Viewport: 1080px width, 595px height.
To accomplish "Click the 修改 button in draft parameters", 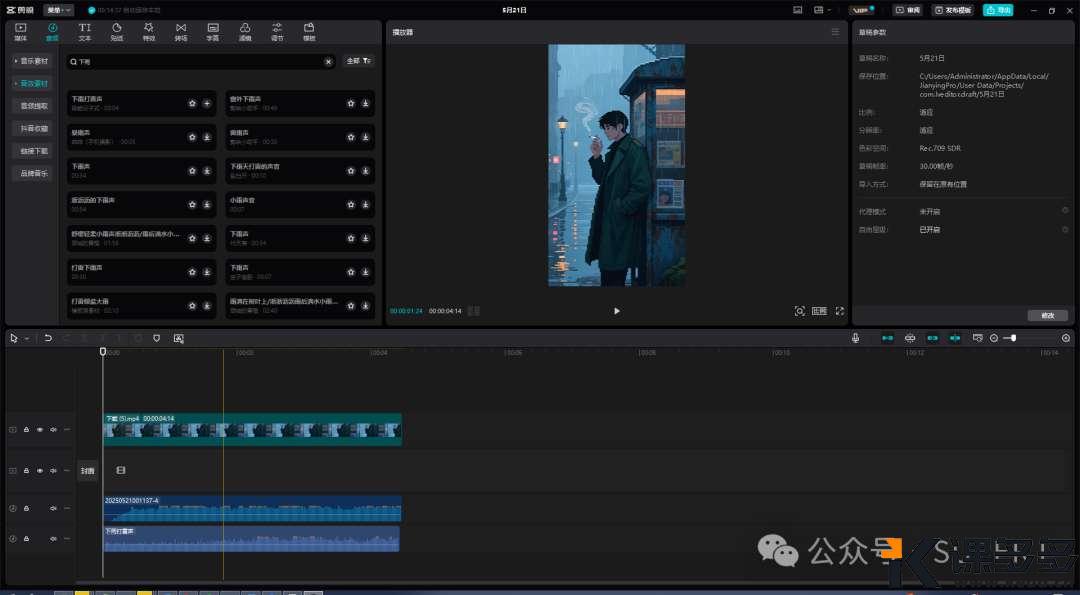I will (x=1047, y=315).
